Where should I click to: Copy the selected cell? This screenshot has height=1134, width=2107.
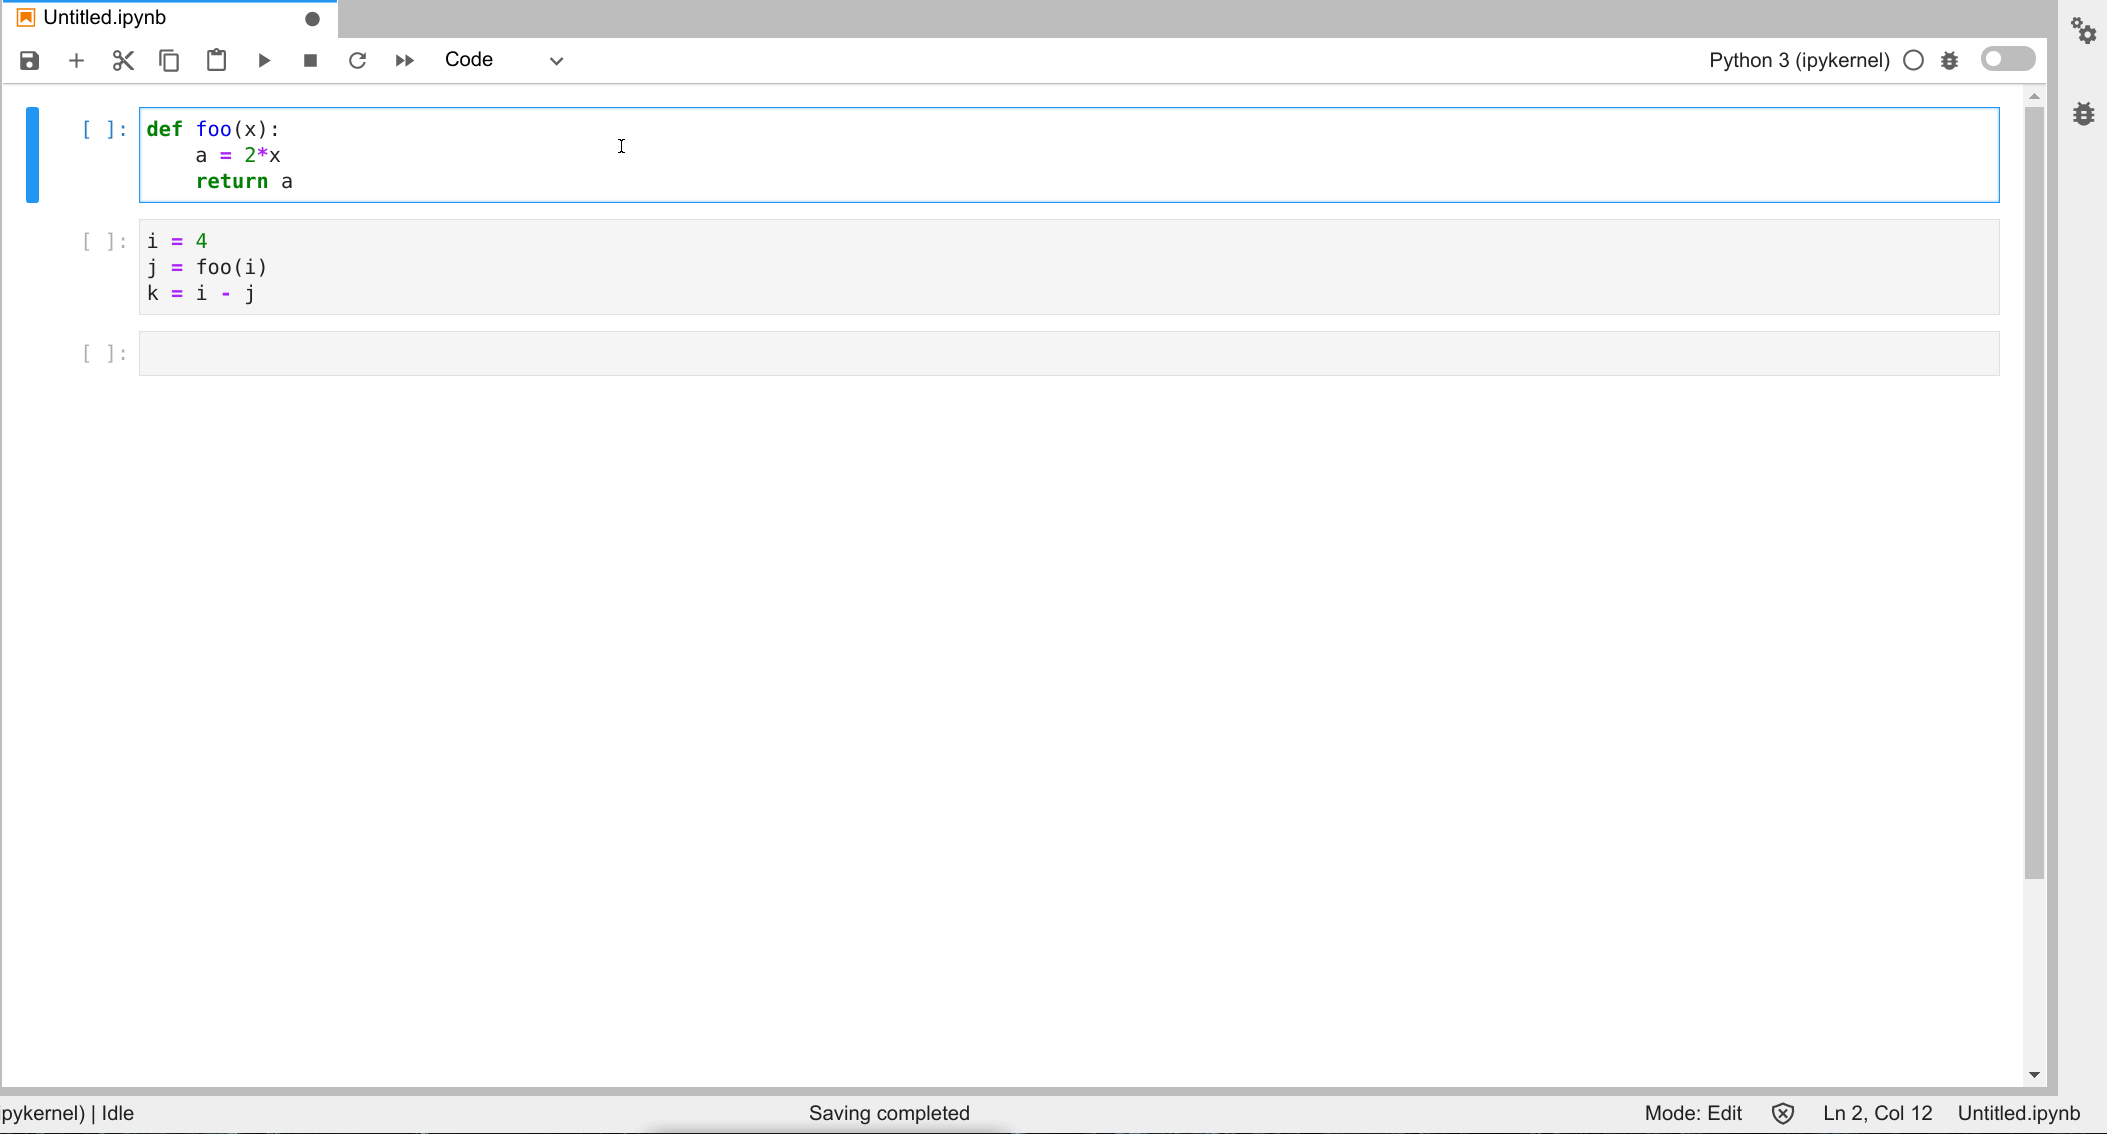168,60
